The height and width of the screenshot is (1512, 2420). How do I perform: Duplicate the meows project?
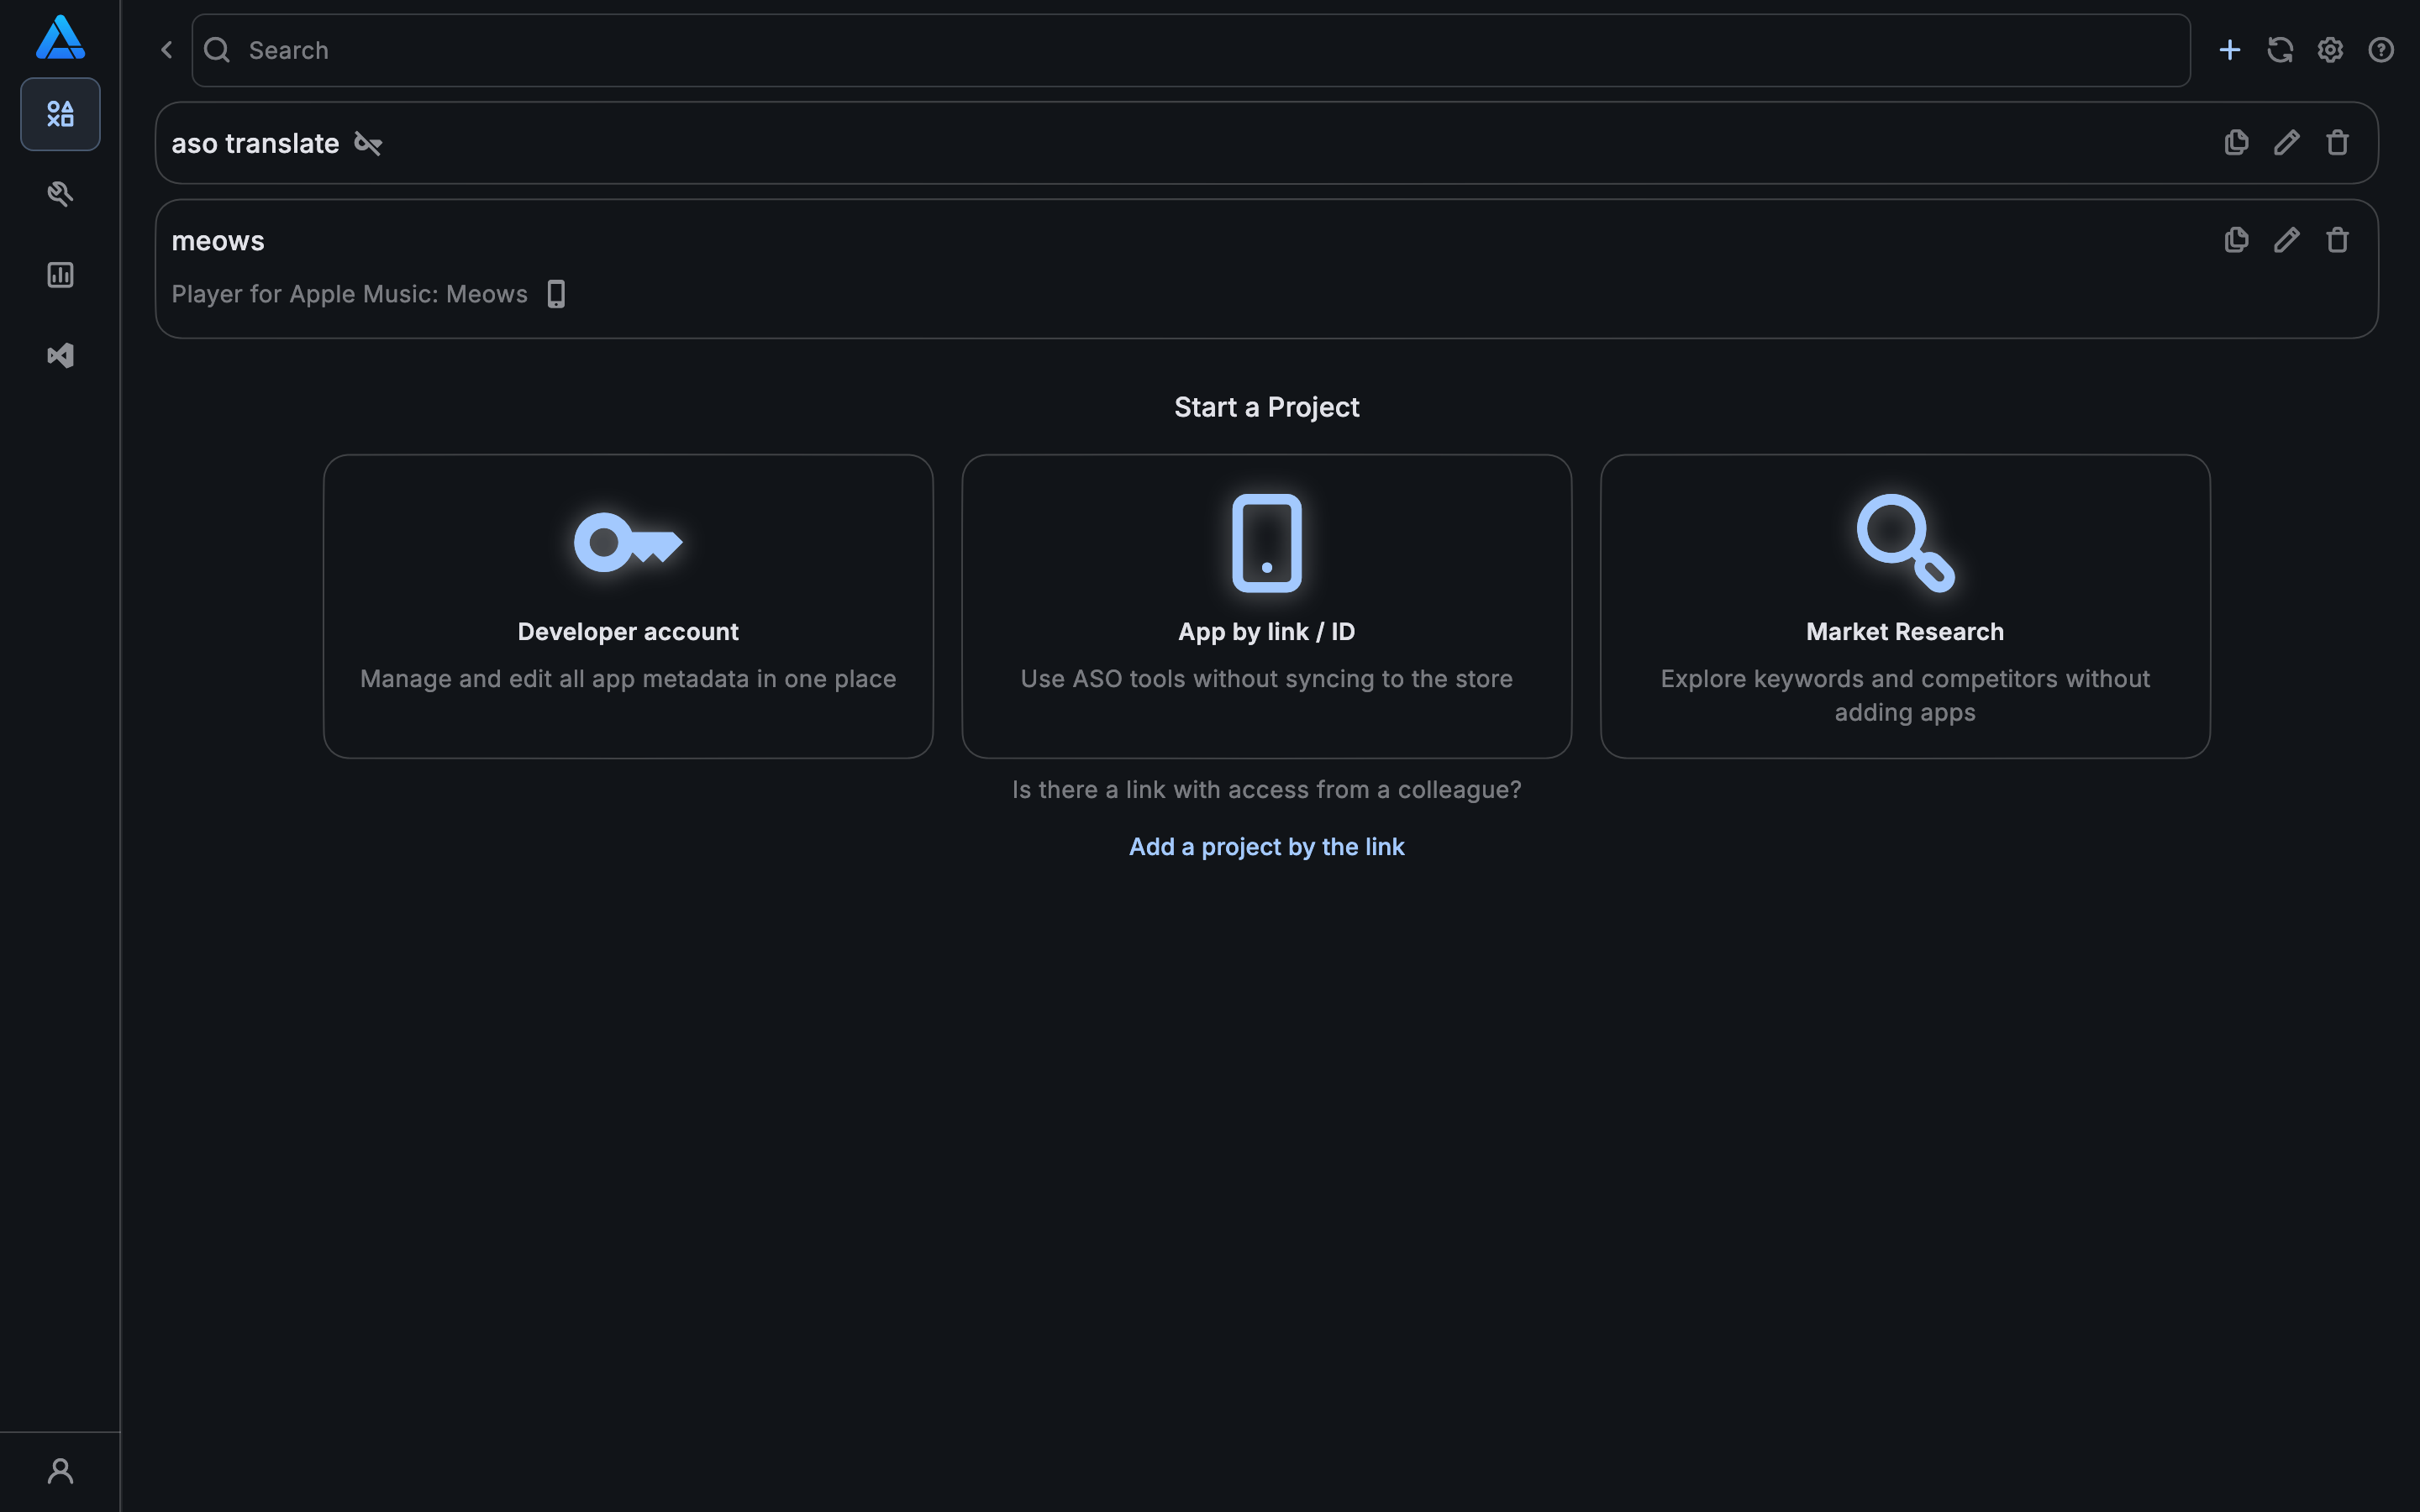[x=2236, y=240]
